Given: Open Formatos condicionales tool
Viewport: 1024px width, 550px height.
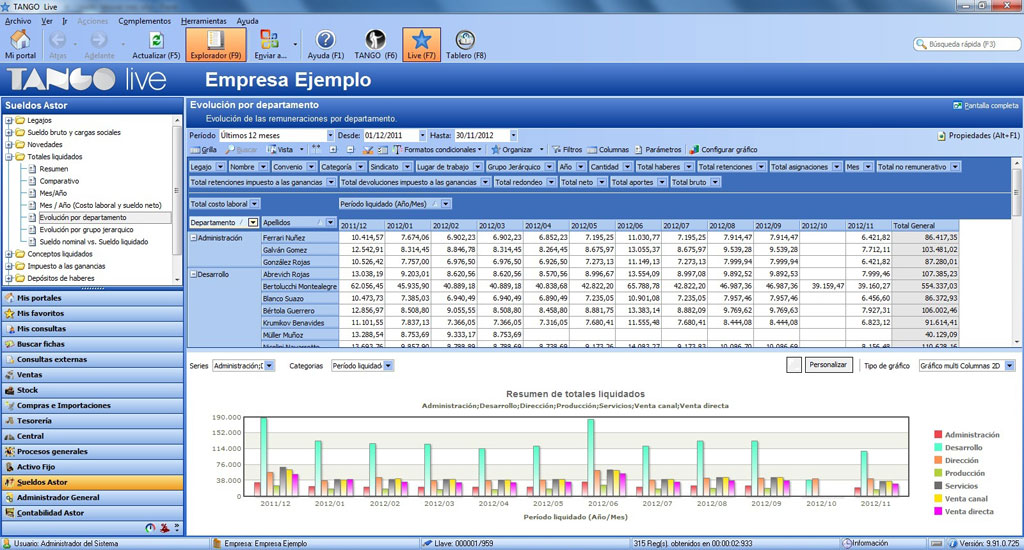Looking at the screenshot, I should click(437, 150).
